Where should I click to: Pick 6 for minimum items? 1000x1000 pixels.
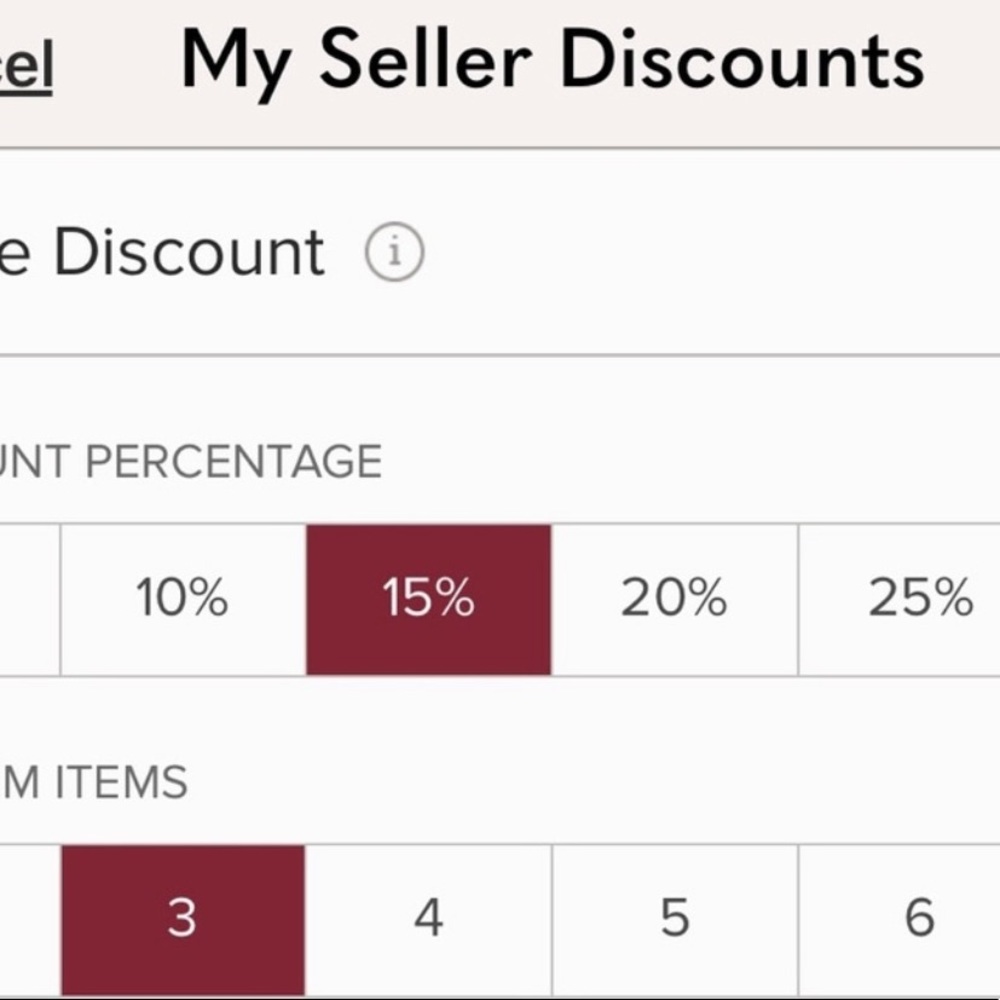point(920,917)
